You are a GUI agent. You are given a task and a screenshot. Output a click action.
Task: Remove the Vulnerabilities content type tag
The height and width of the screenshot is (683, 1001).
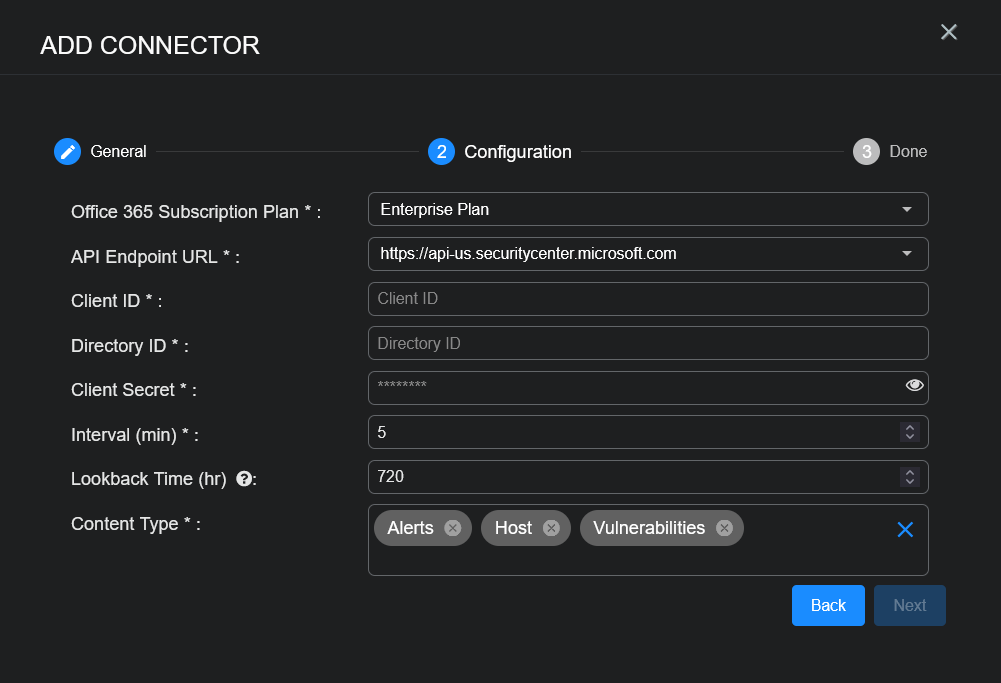pos(724,528)
